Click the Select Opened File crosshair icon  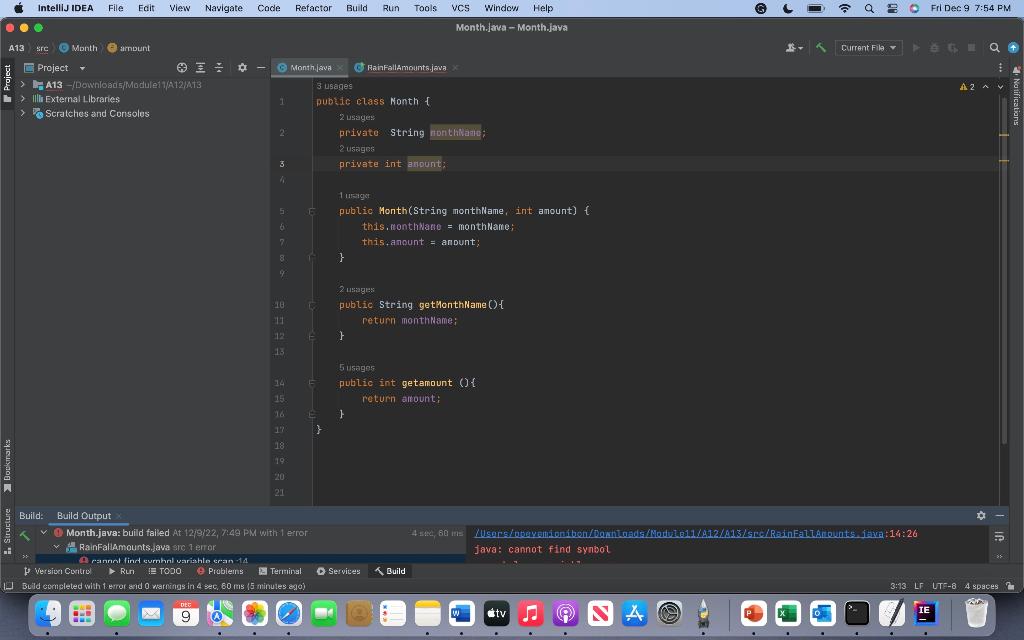coord(181,68)
